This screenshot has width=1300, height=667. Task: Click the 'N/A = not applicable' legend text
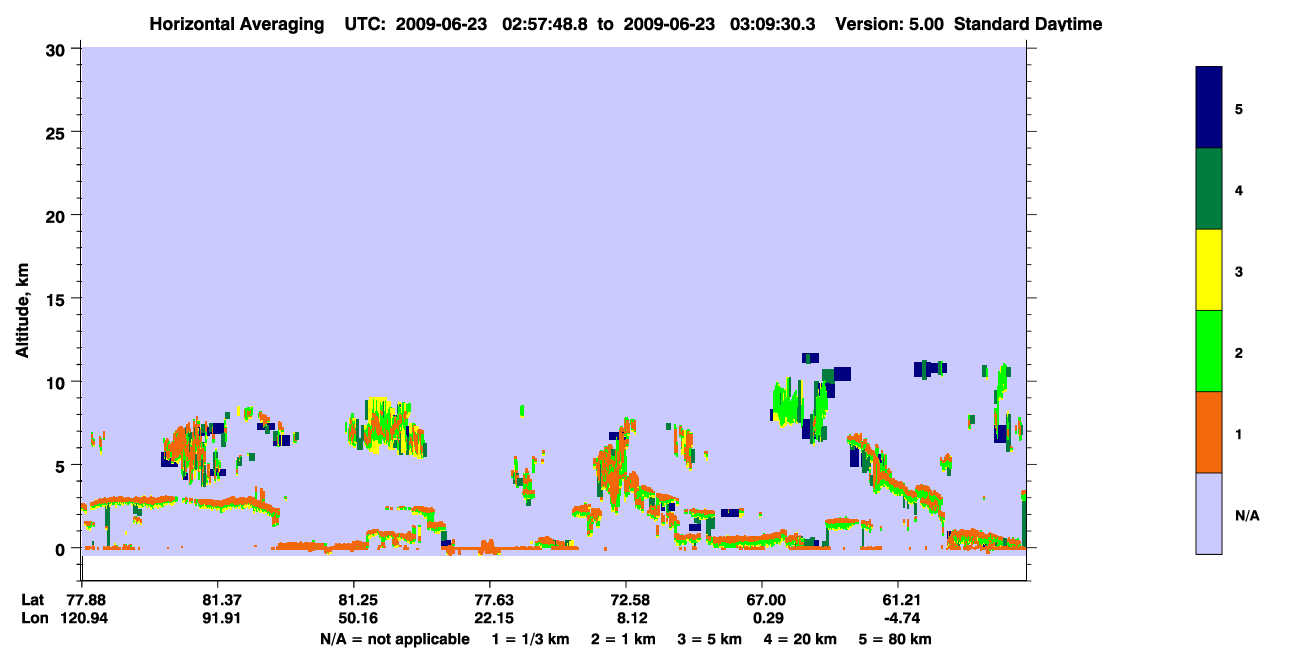click(x=395, y=639)
